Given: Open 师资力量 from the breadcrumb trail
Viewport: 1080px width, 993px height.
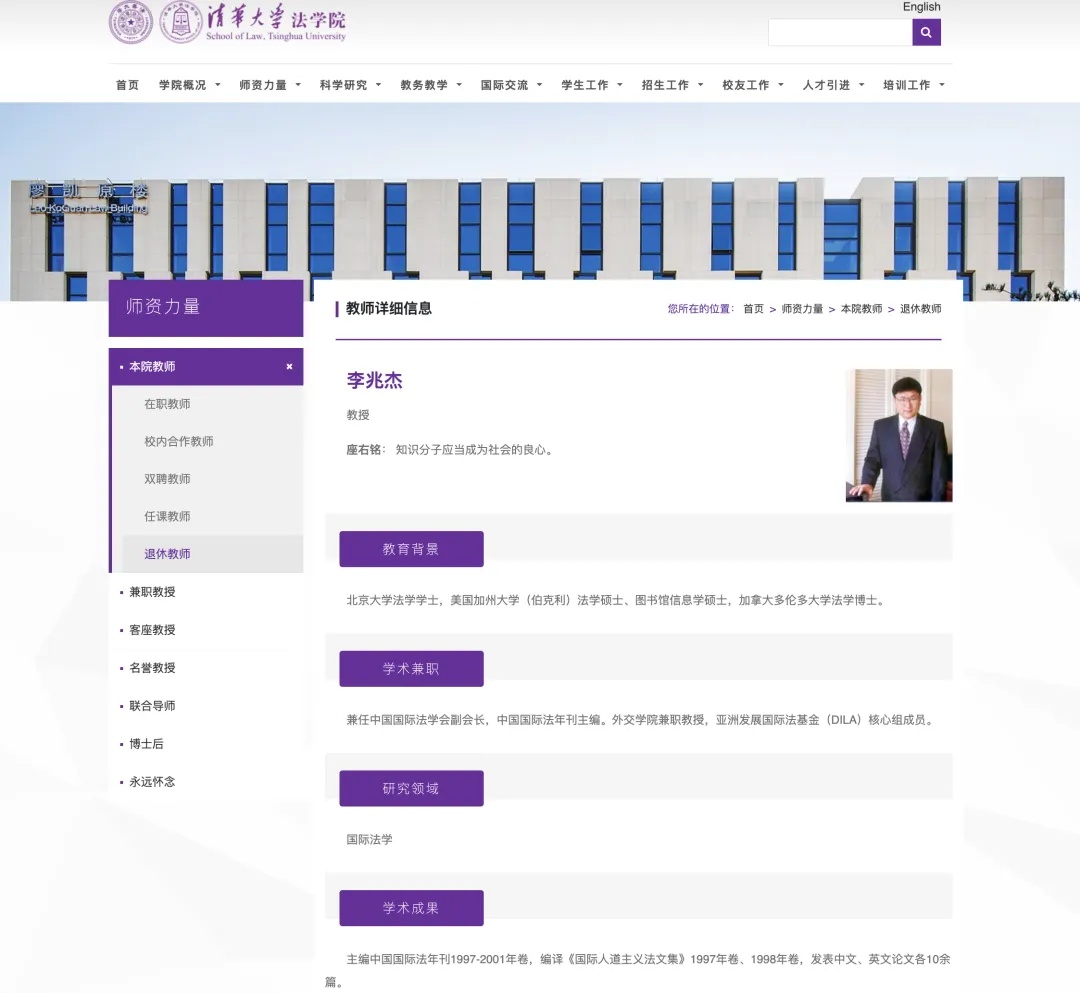Looking at the screenshot, I should point(803,309).
